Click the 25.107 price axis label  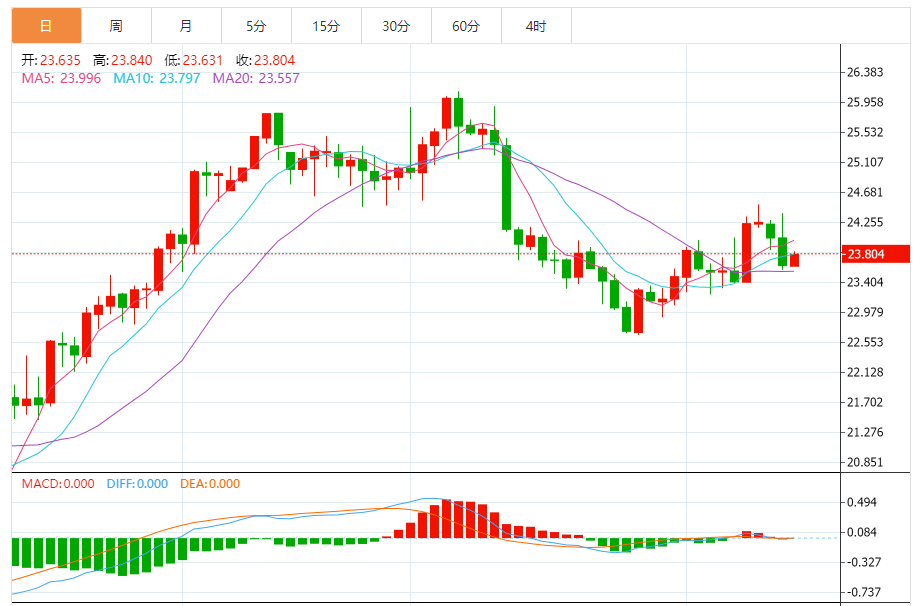click(865, 162)
